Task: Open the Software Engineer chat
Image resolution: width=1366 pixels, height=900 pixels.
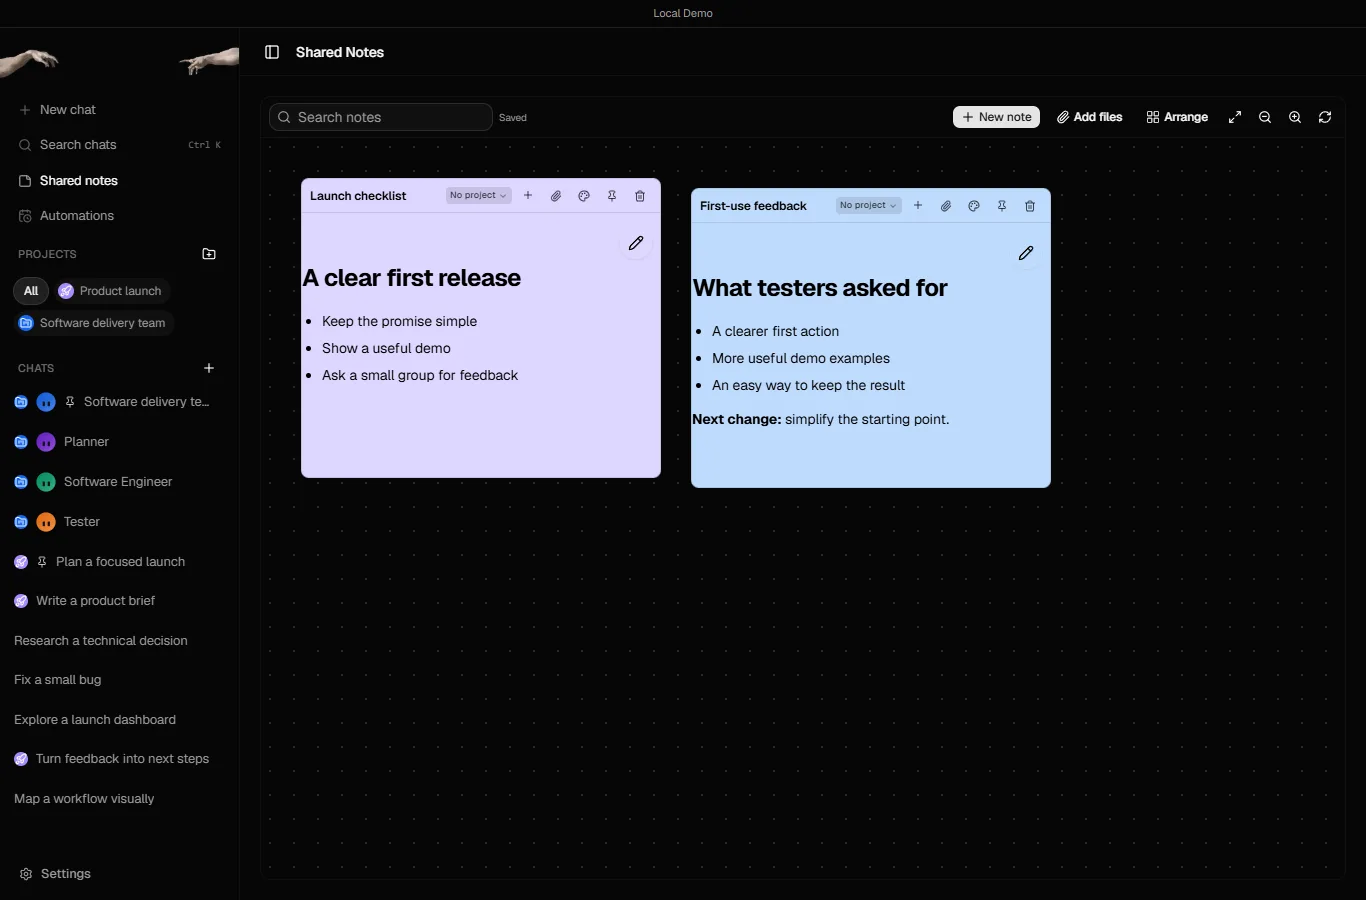Action: (119, 482)
